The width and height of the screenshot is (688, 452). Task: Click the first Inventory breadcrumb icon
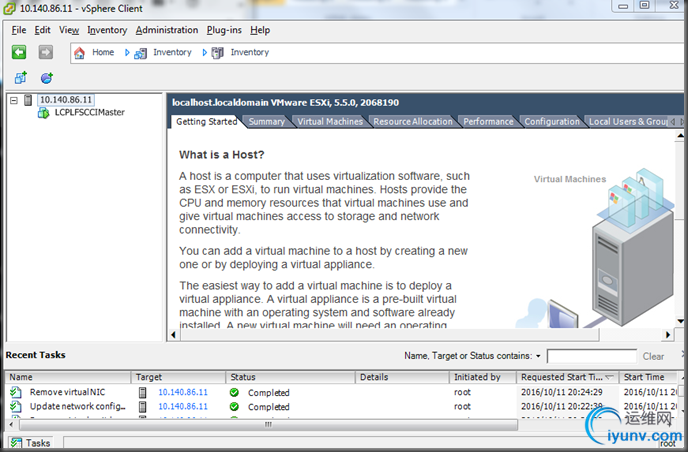pos(140,53)
